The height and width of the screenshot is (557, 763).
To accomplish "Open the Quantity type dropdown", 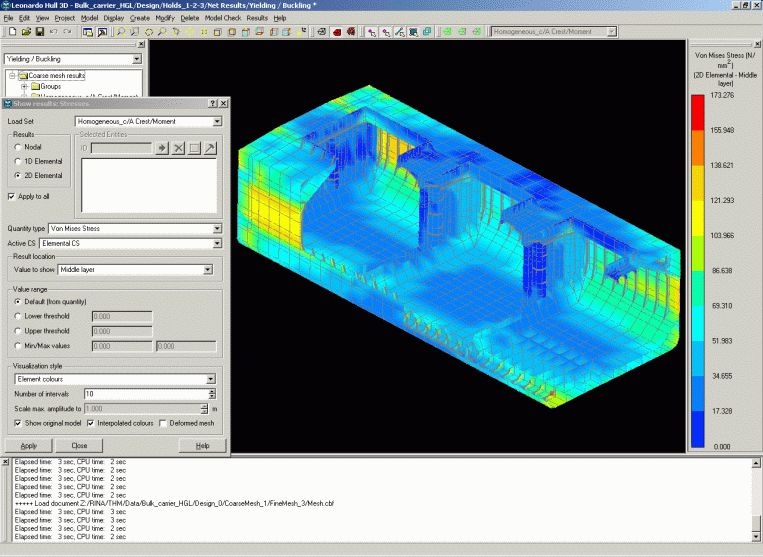I will coord(217,228).
